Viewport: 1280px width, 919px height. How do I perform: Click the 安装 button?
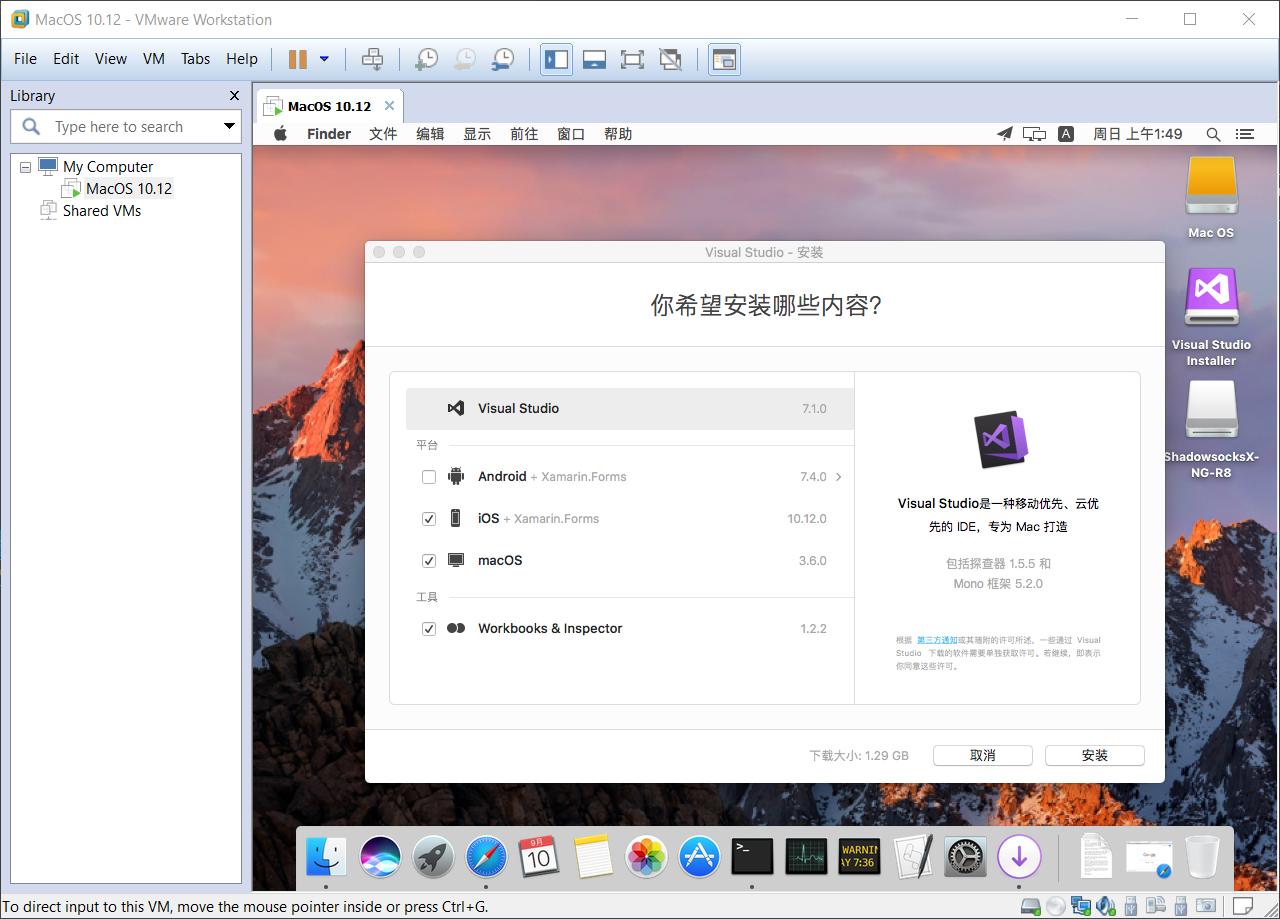click(1095, 756)
